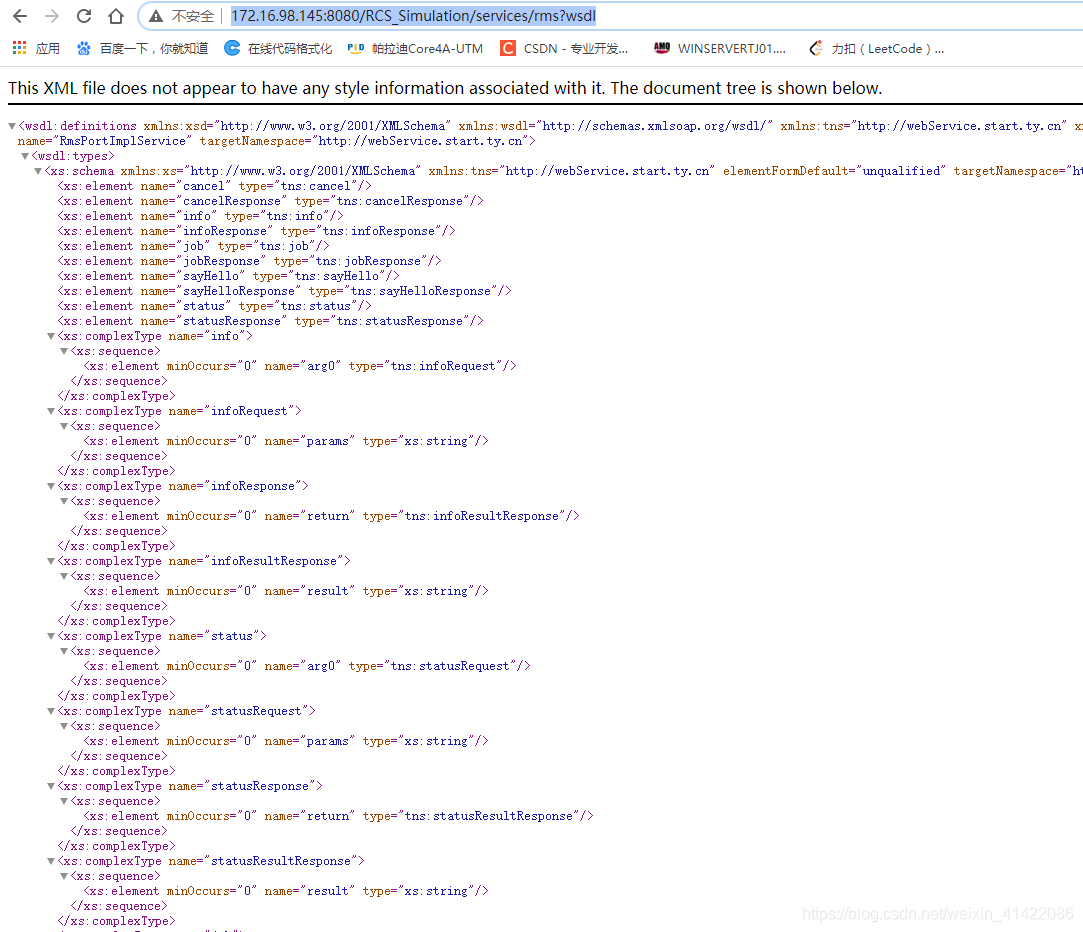
Task: Reload the page with the refresh icon
Action: click(x=84, y=16)
